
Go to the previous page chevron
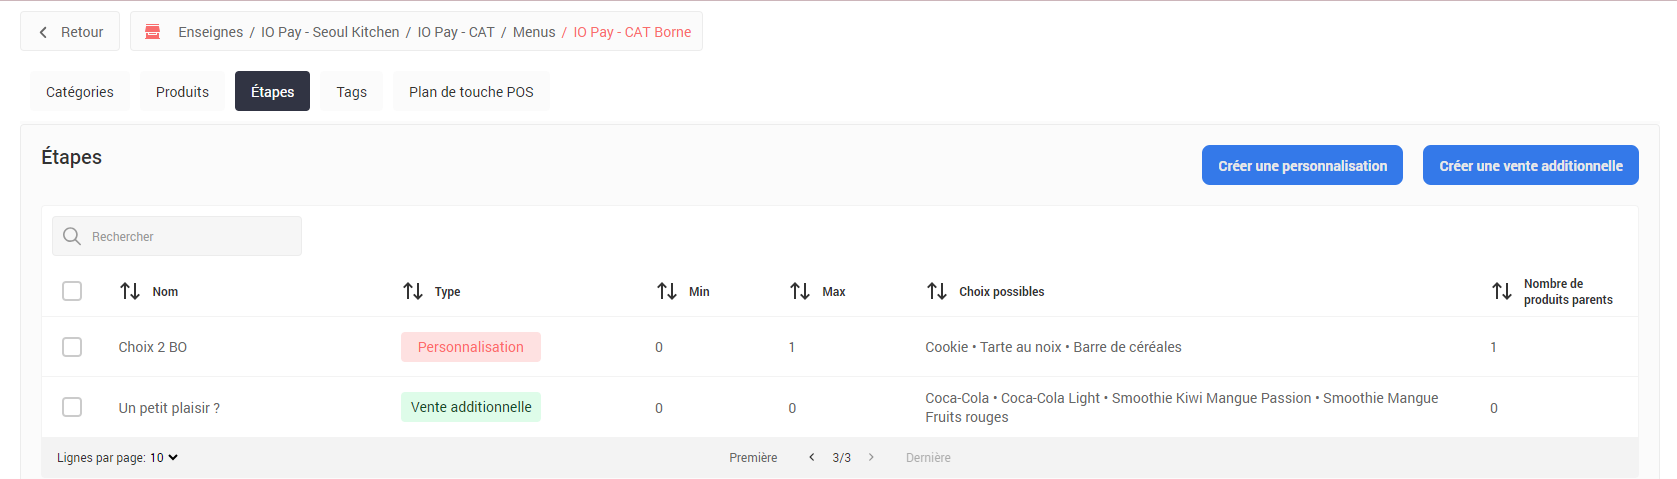click(x=812, y=457)
